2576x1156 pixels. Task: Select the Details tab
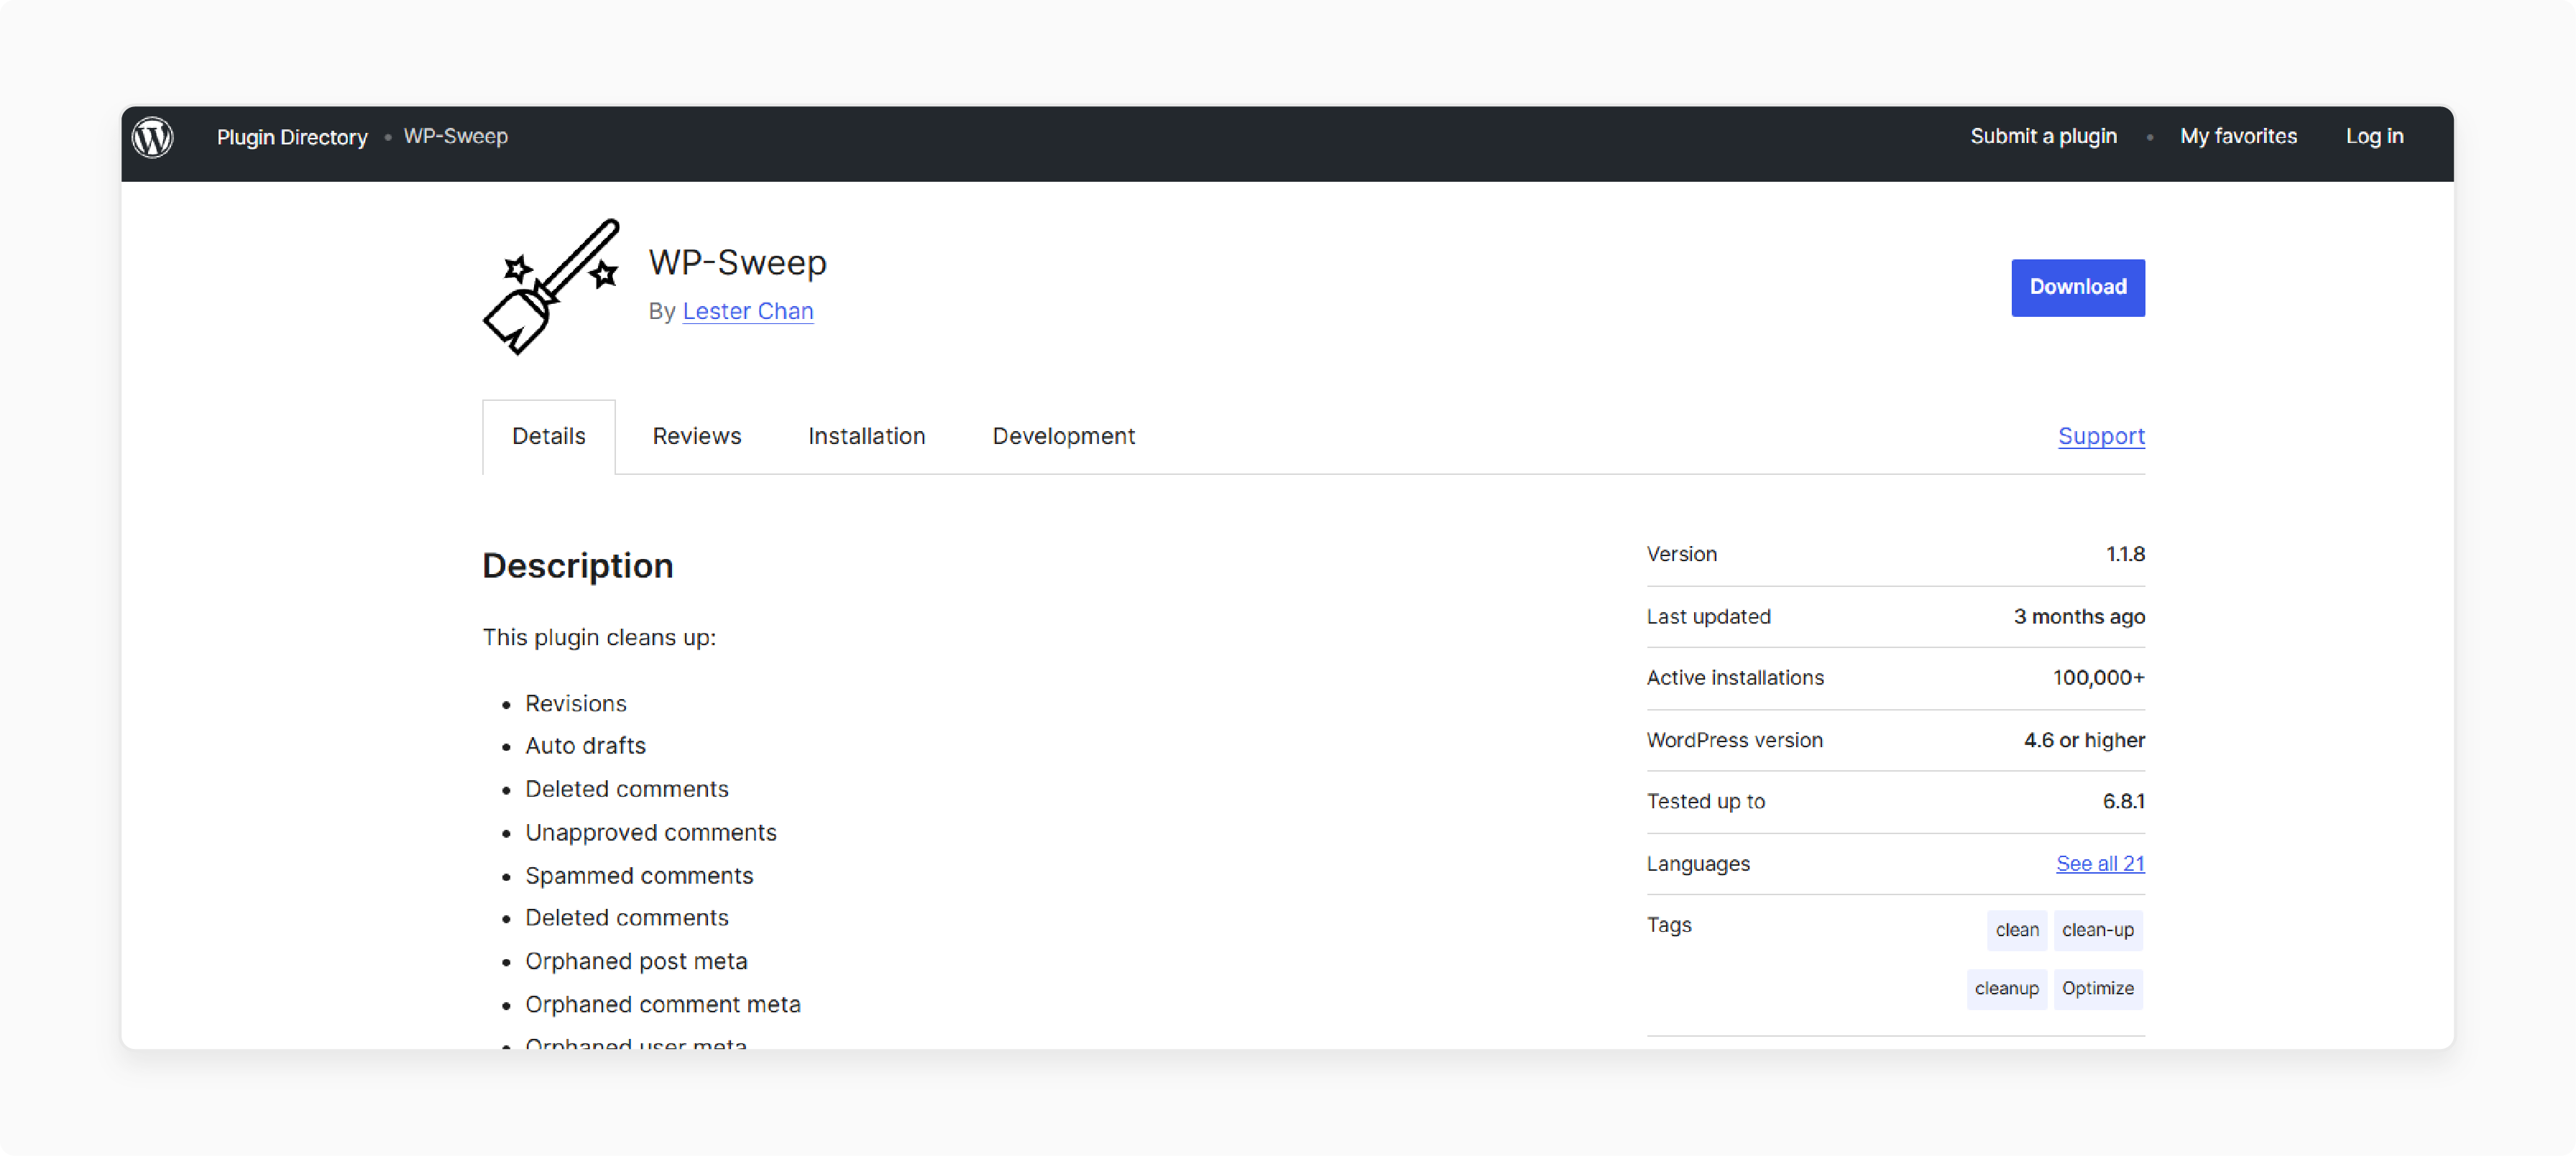tap(549, 436)
